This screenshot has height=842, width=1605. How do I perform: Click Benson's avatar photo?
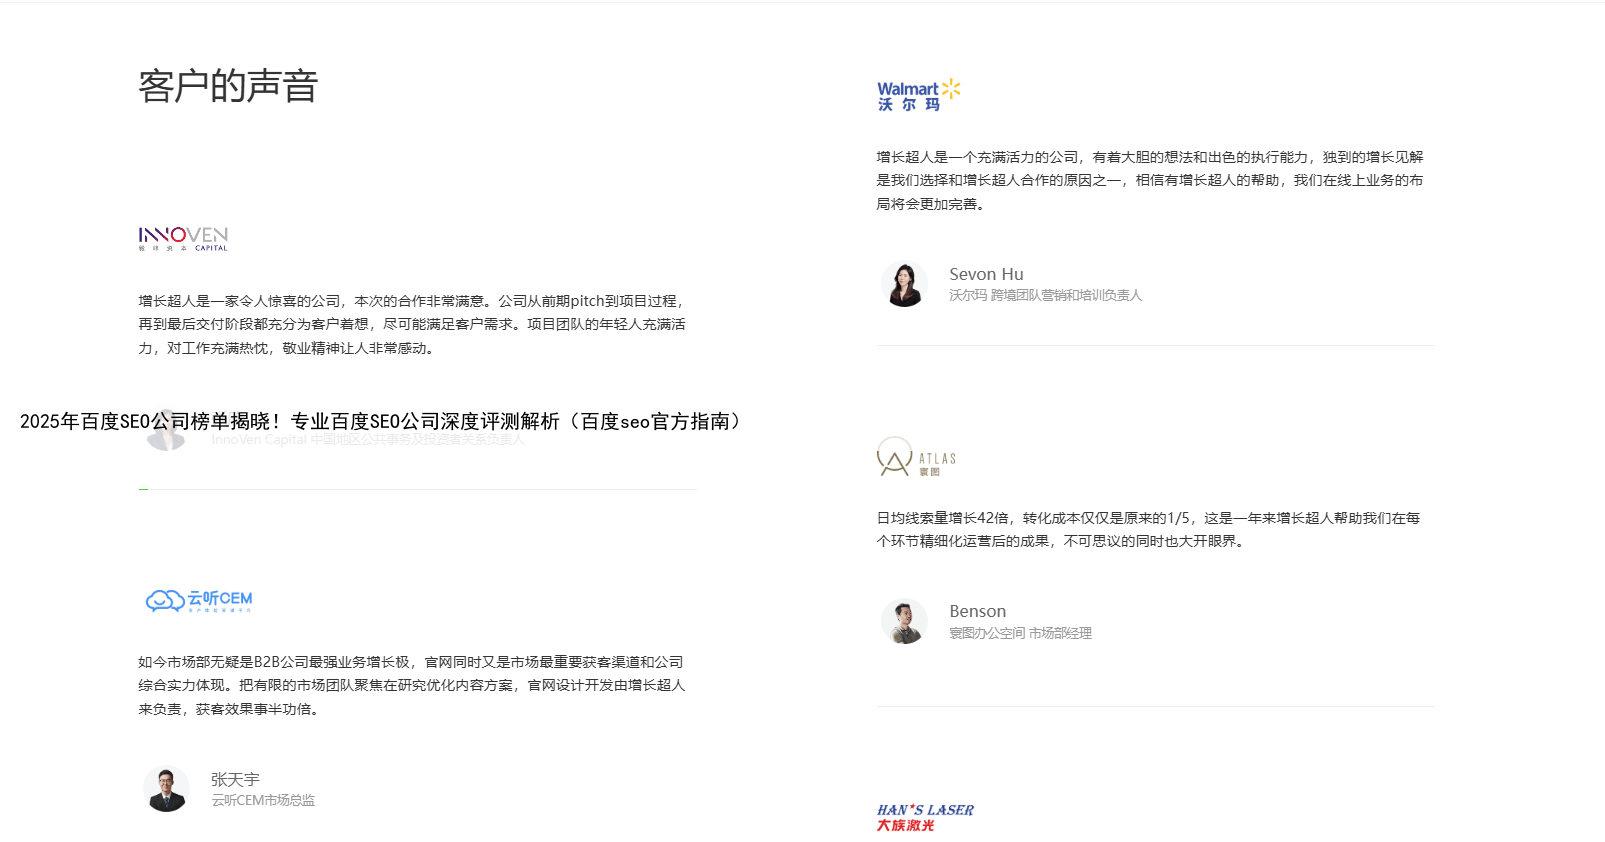(x=904, y=622)
